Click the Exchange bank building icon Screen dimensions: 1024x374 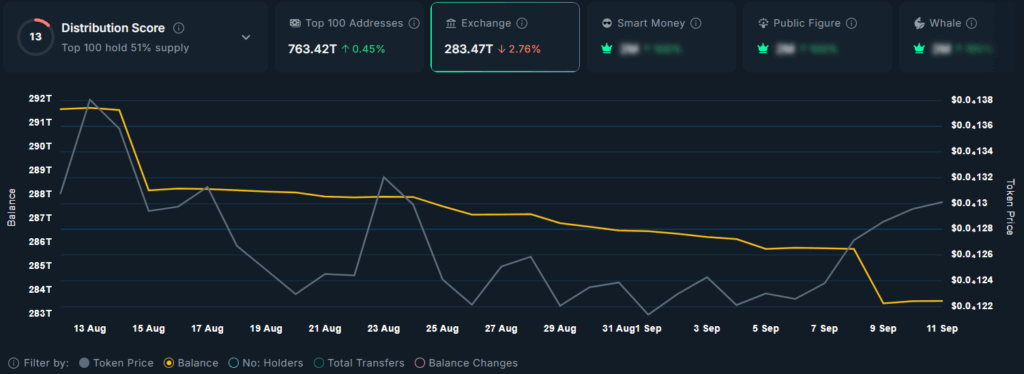point(451,23)
